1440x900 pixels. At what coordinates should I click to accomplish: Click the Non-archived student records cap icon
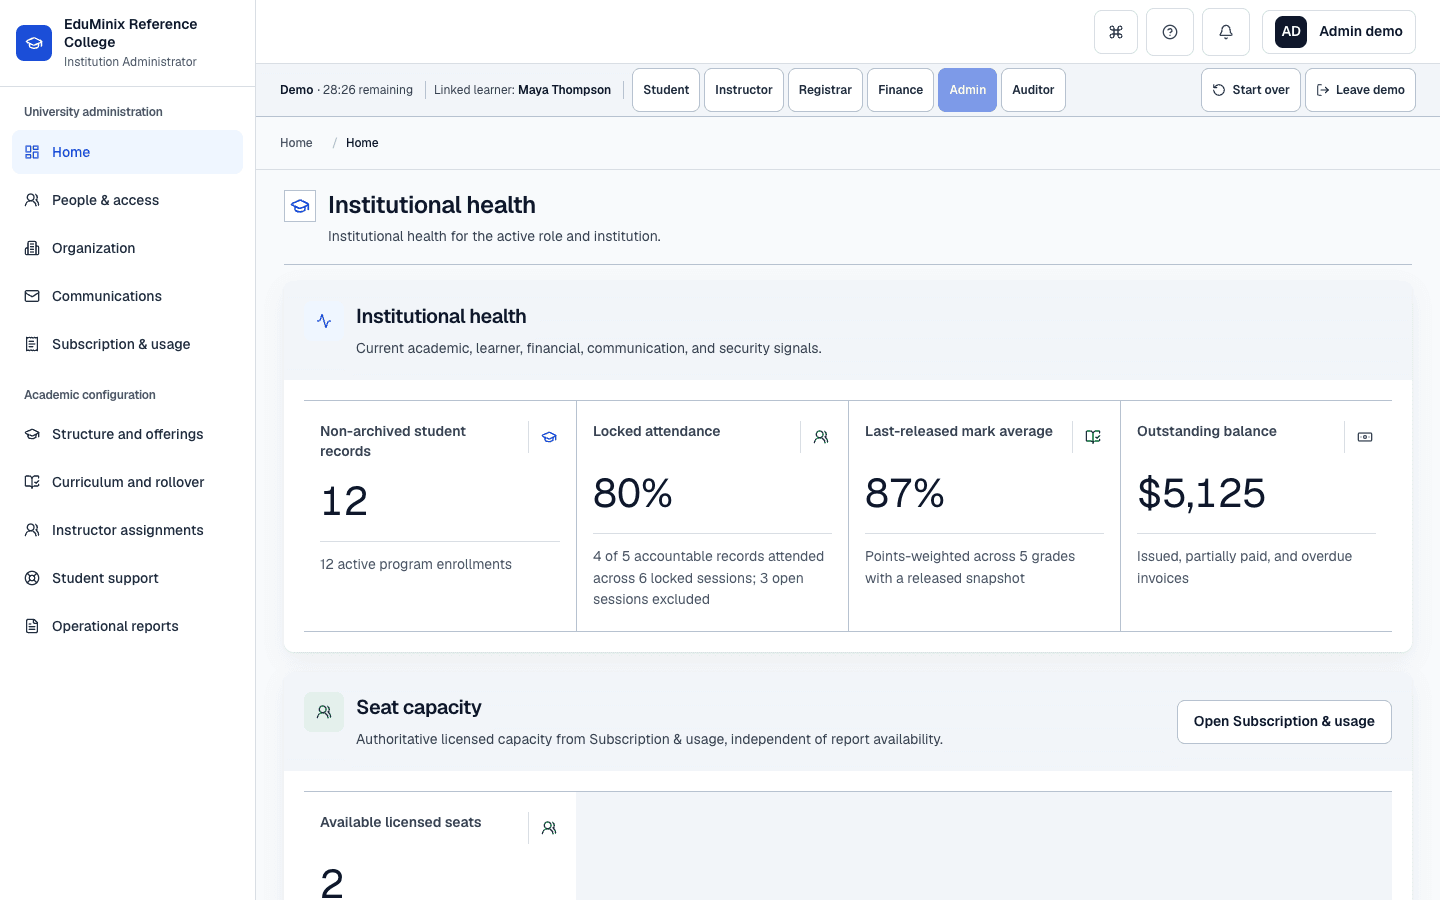pyautogui.click(x=549, y=437)
